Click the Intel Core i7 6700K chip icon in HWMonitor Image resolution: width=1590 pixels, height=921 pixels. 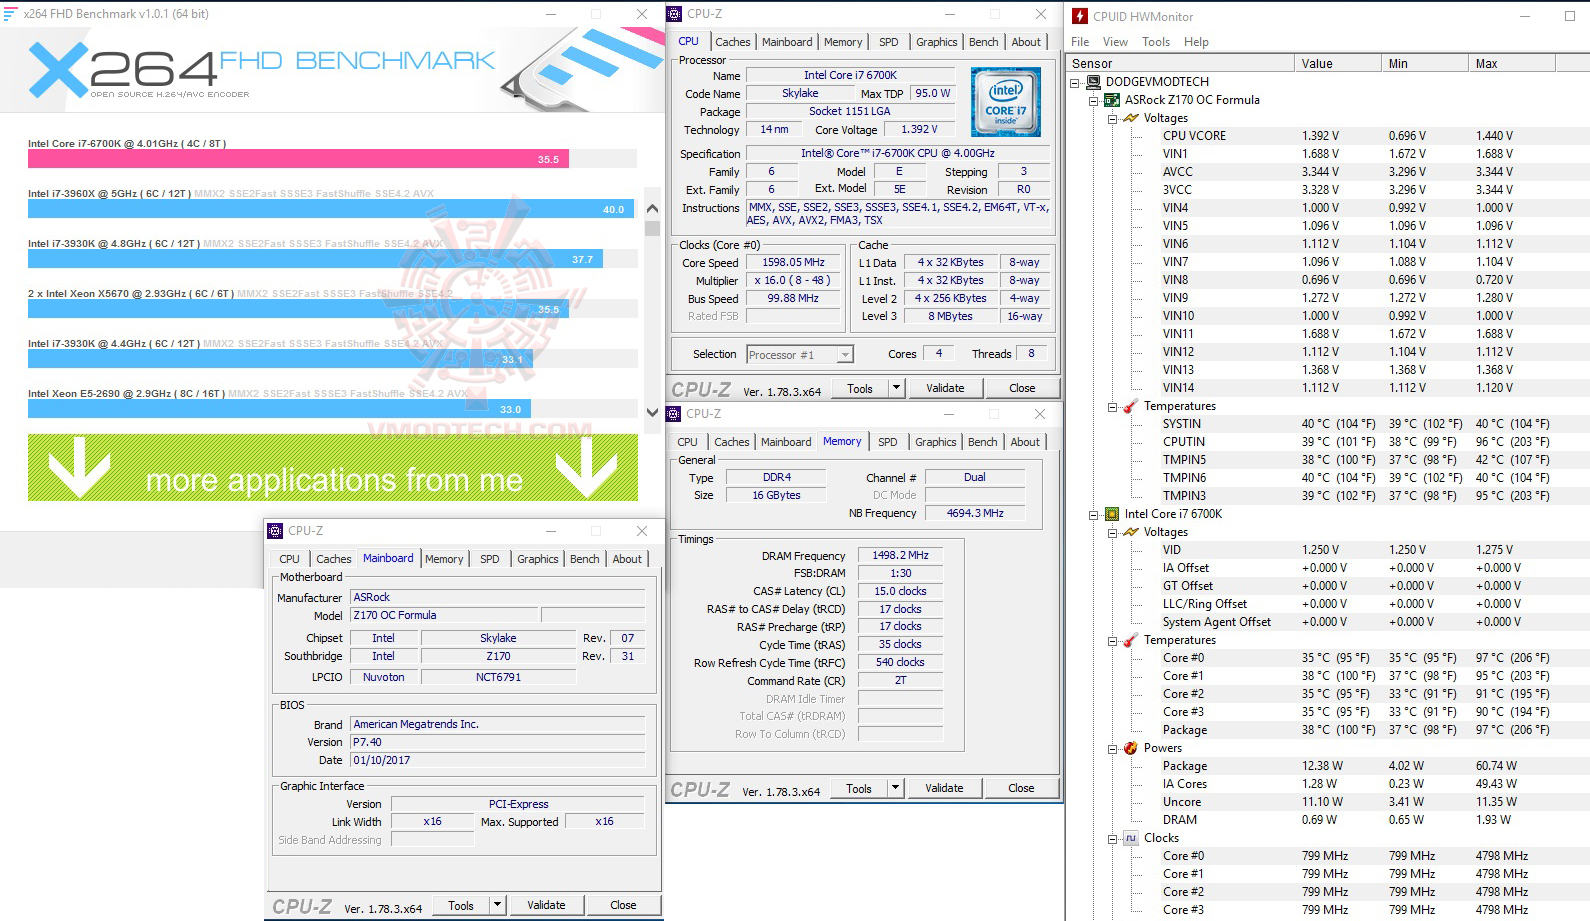coord(1112,514)
